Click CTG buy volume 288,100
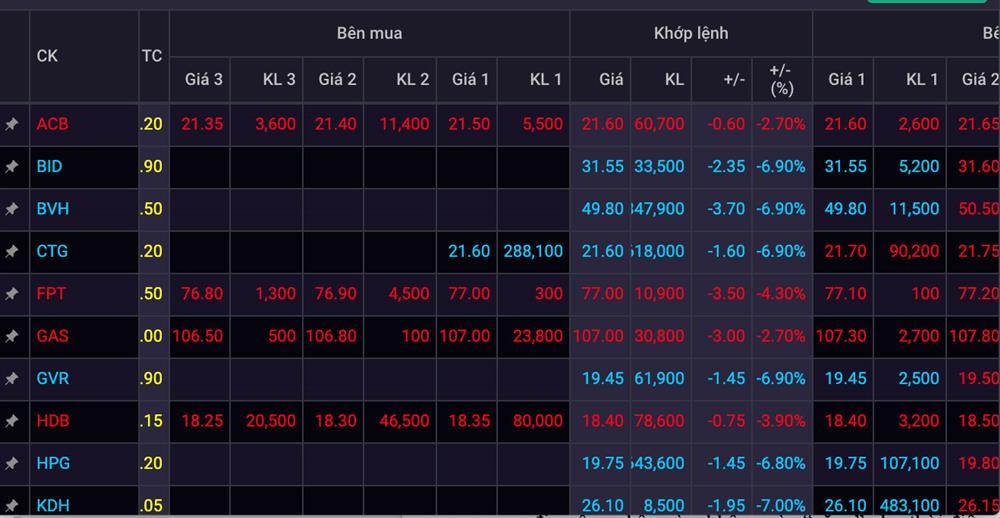Image resolution: width=1000 pixels, height=518 pixels. click(533, 252)
